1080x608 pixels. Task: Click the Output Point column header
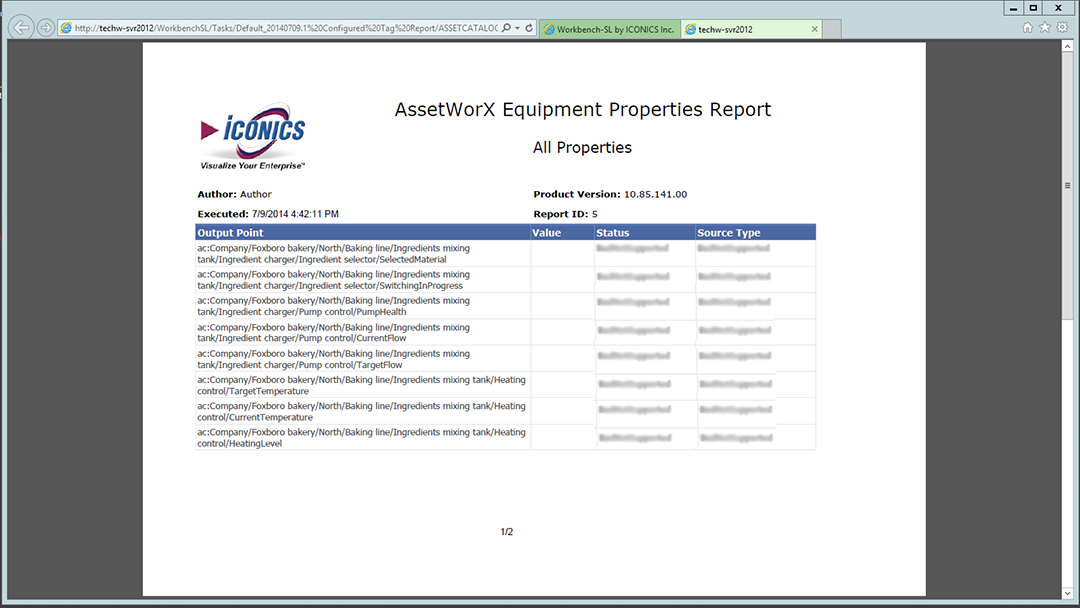231,233
